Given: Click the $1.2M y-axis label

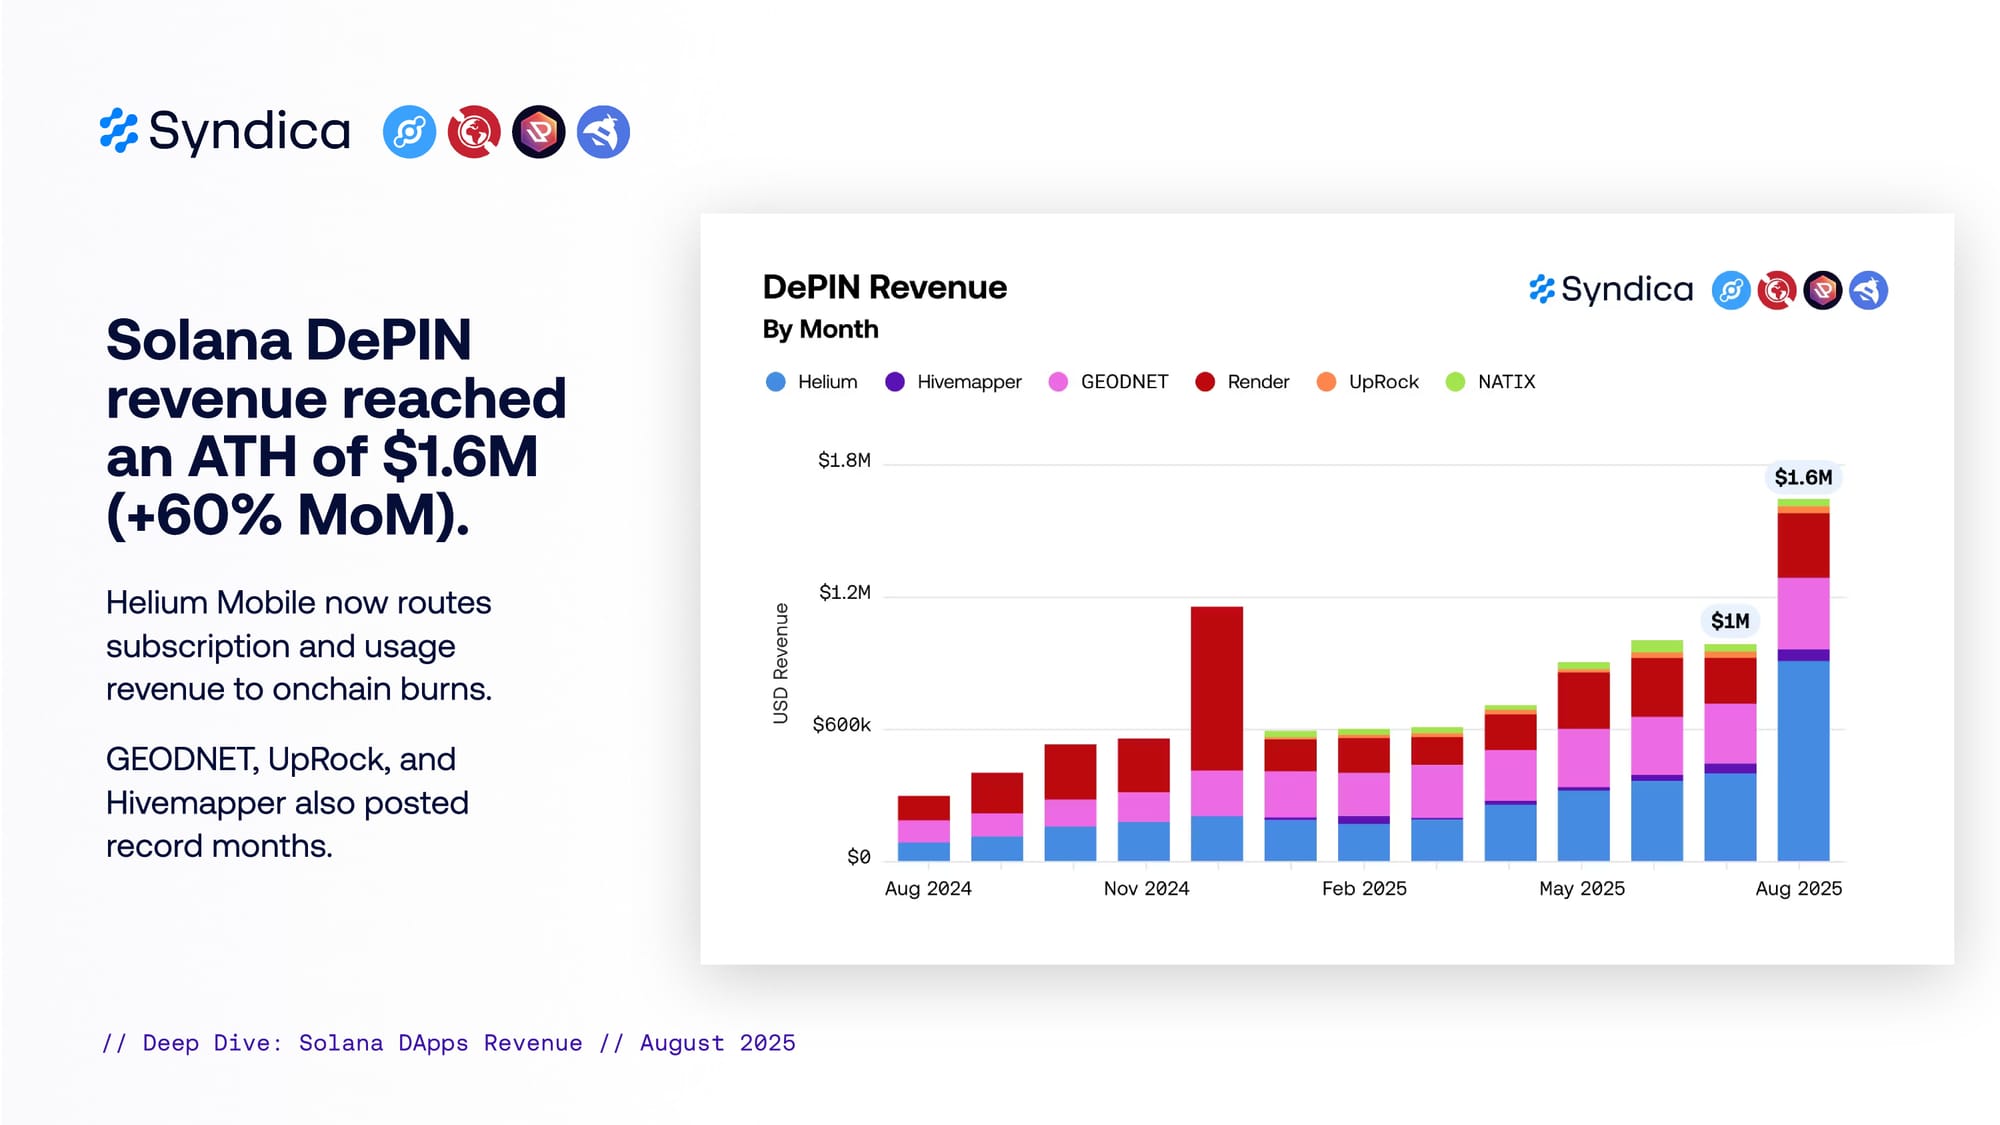Looking at the screenshot, I should 845,592.
